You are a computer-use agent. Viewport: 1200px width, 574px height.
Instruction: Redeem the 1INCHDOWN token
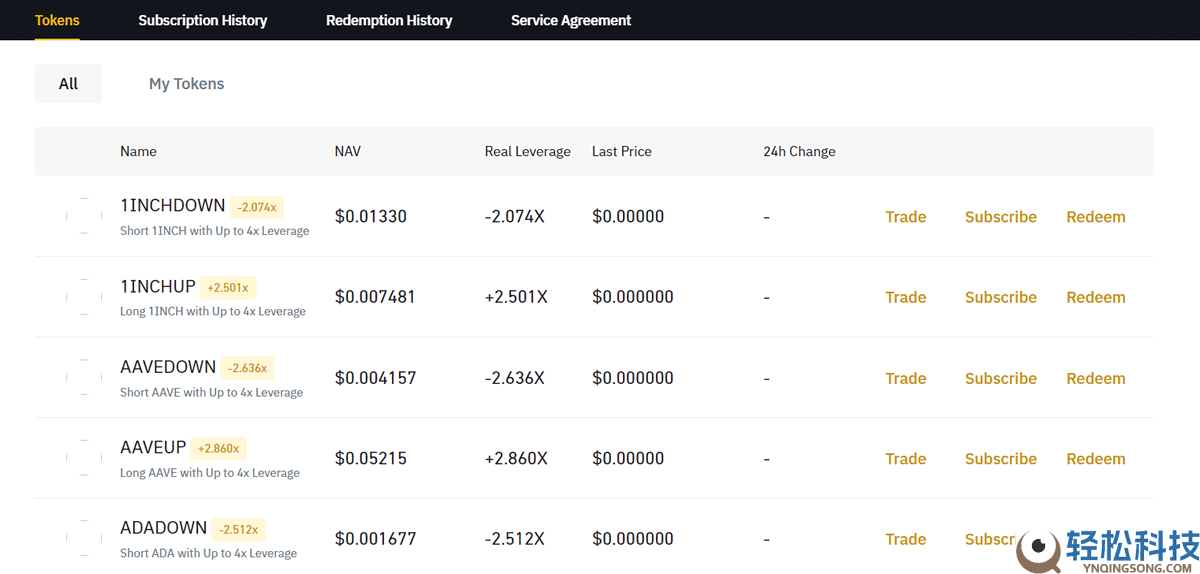[1095, 217]
